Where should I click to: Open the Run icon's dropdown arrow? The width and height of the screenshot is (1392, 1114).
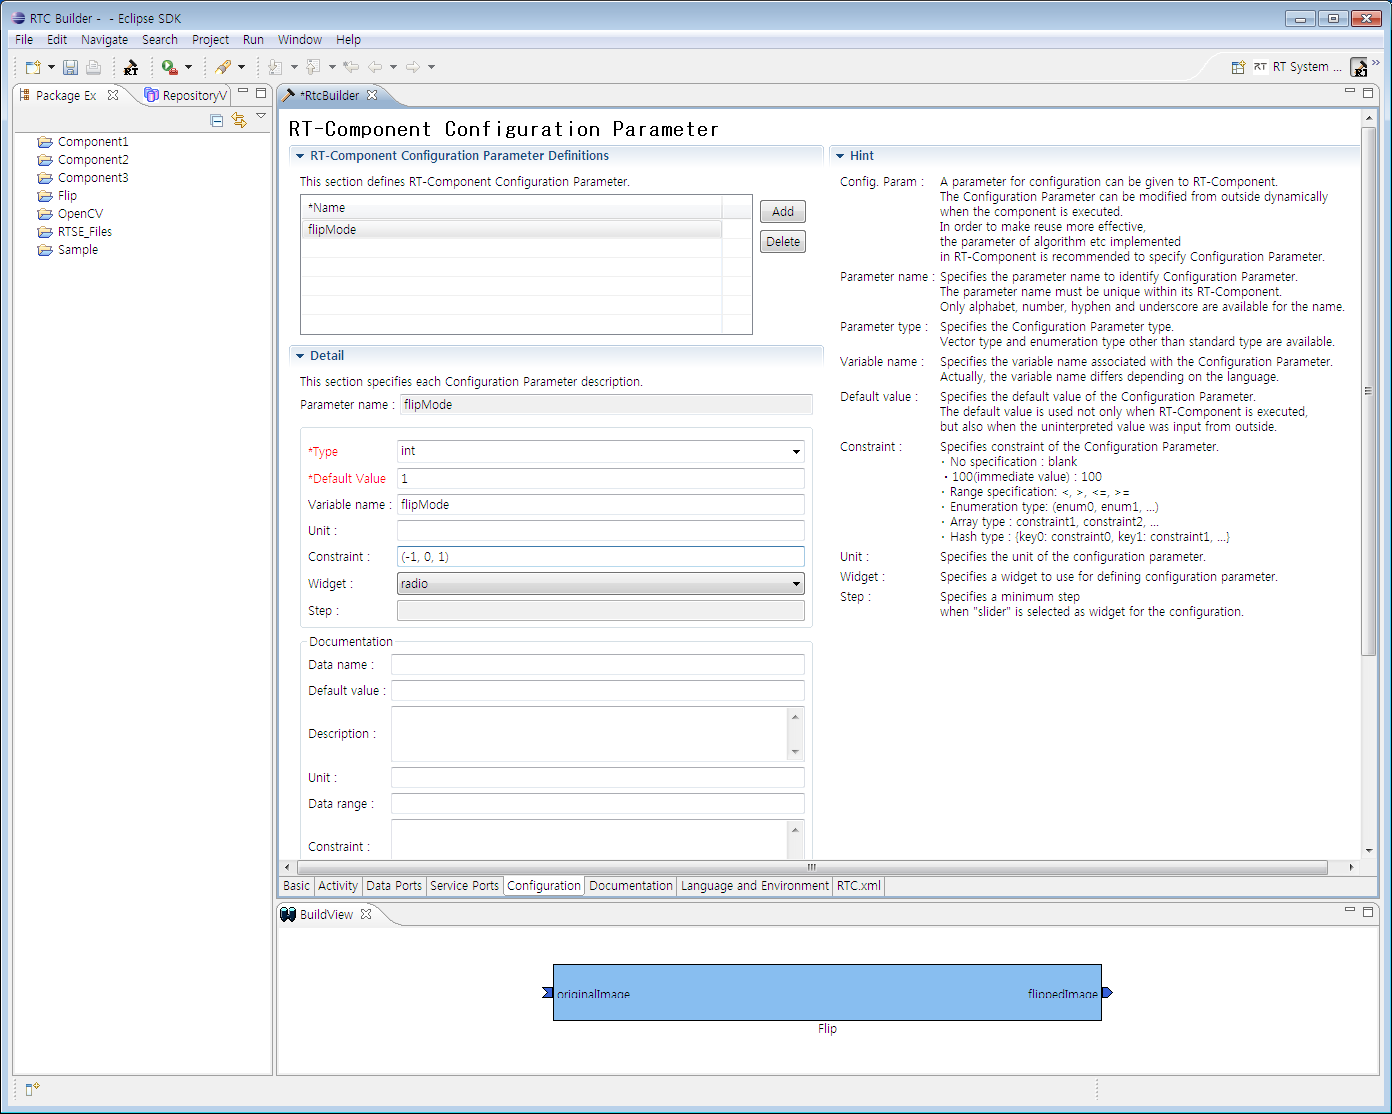(x=188, y=67)
